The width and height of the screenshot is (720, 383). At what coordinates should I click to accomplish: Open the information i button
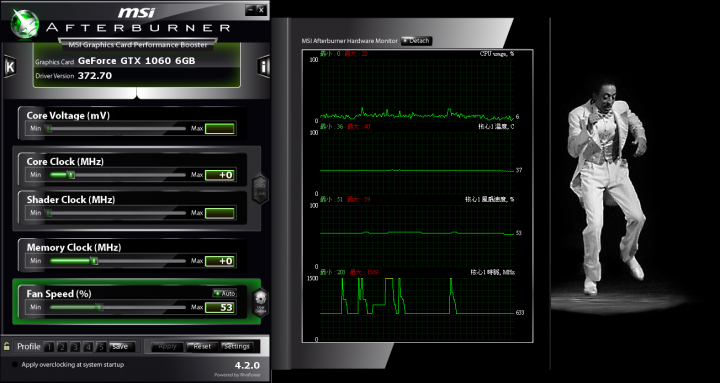tap(264, 67)
